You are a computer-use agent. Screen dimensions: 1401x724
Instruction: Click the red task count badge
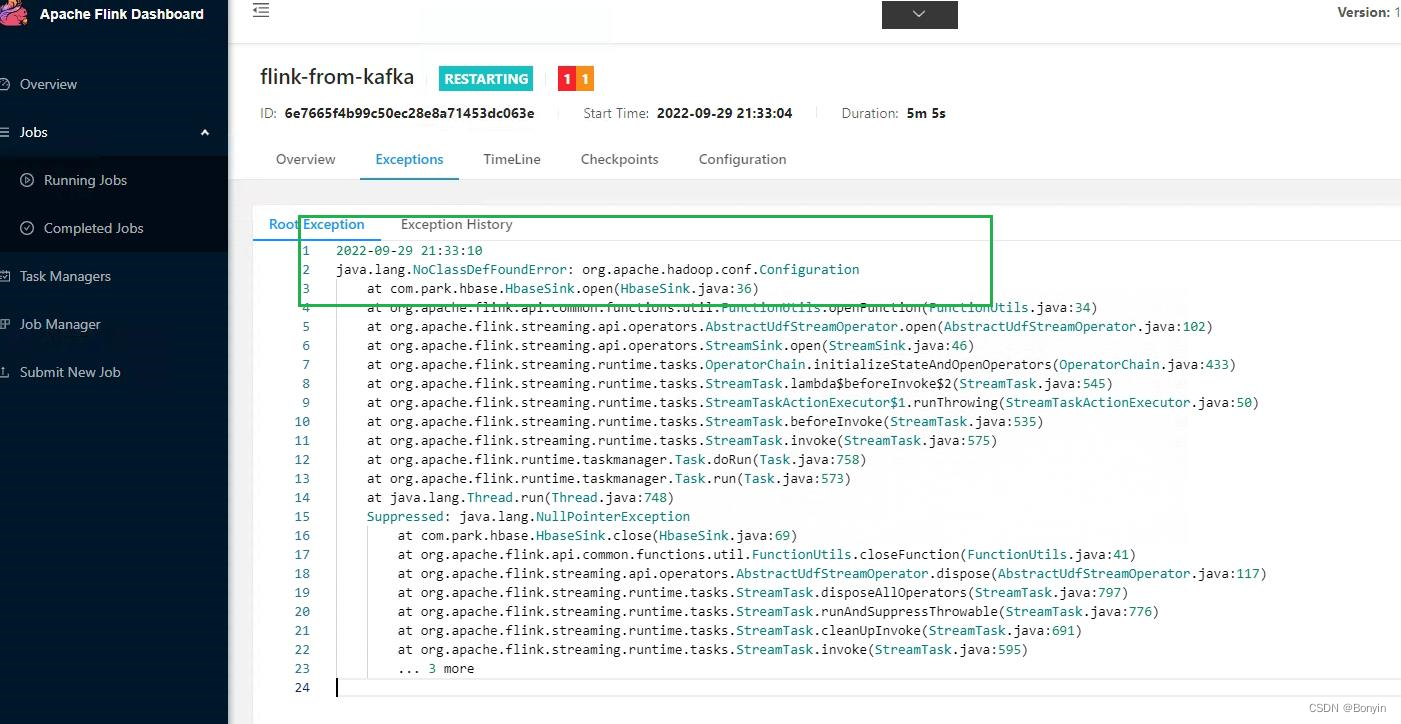[x=567, y=79]
